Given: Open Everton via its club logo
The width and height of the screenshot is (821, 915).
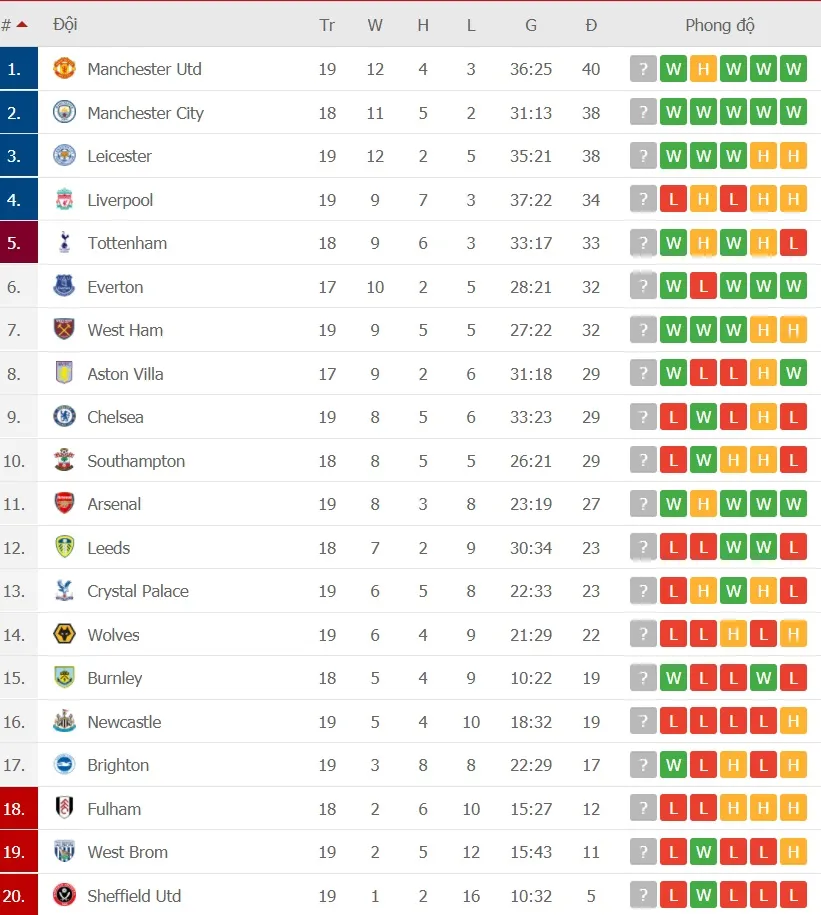Looking at the screenshot, I should coord(62,286).
